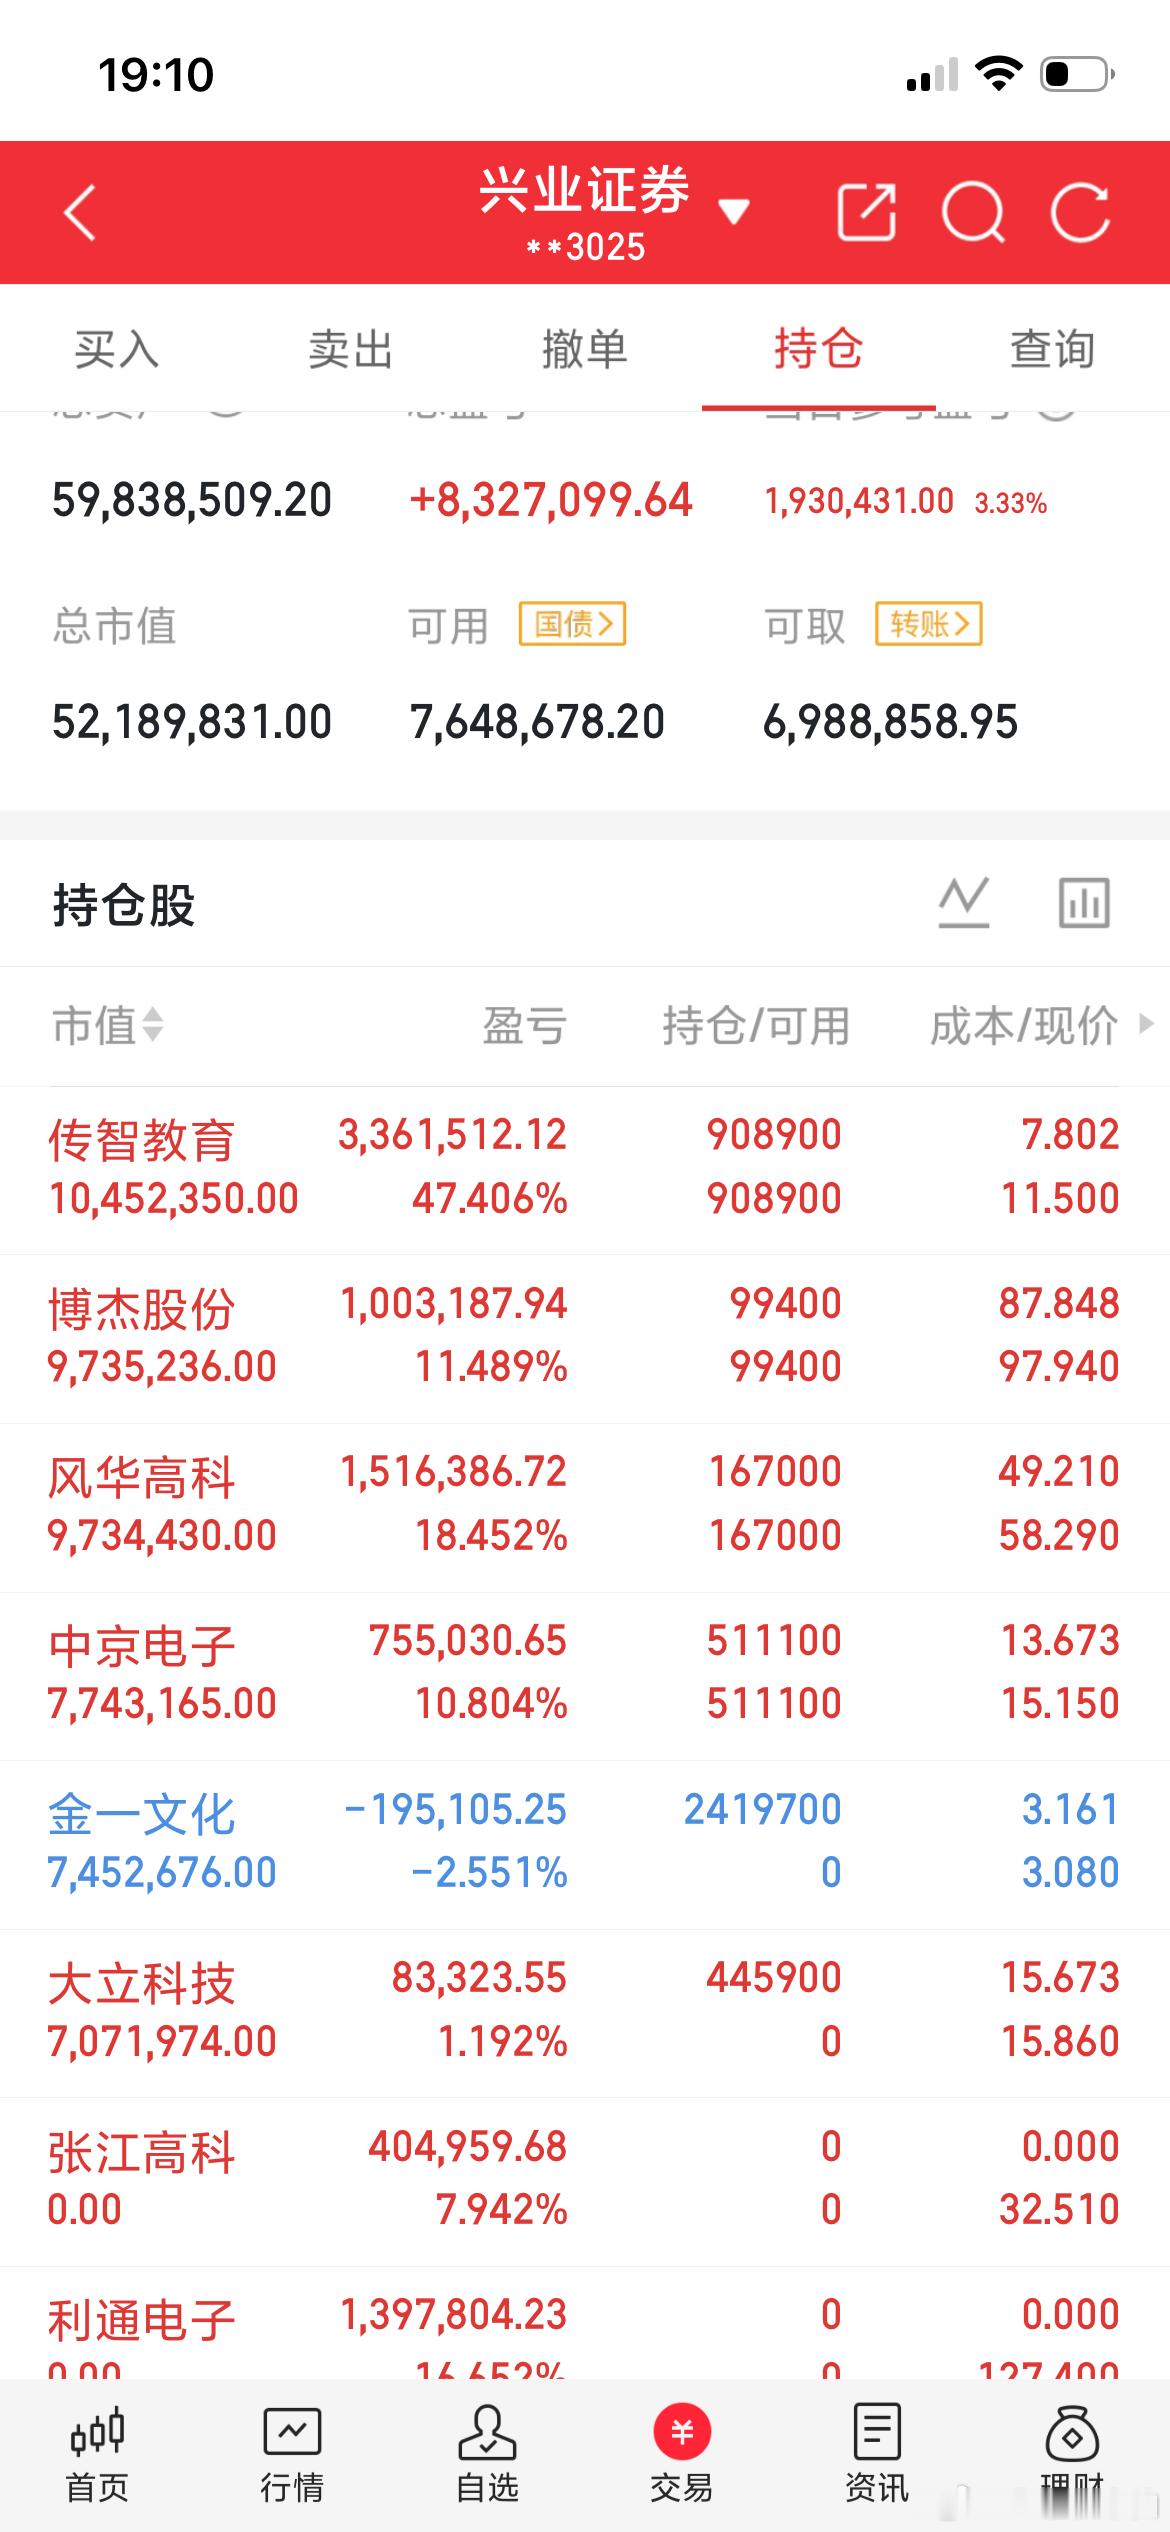Viewport: 1170px width, 2532px height.
Task: Tap 风华高科 market value 9,734,430.00
Action: (162, 1536)
